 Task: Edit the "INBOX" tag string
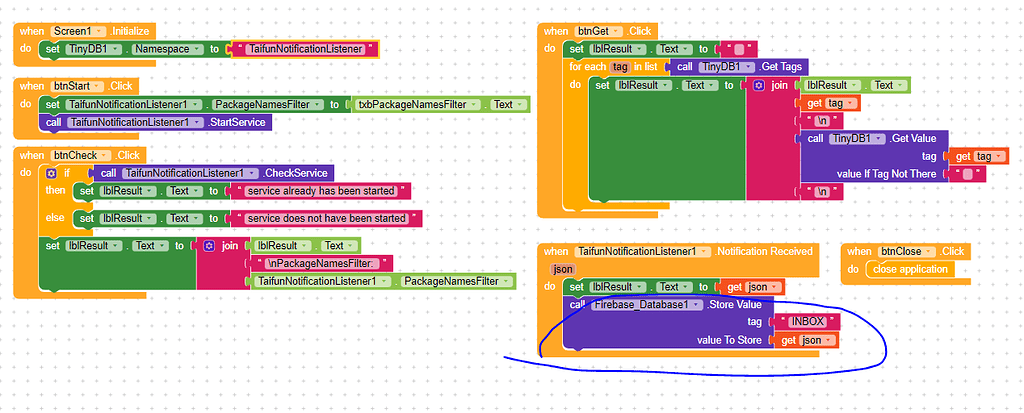point(807,322)
